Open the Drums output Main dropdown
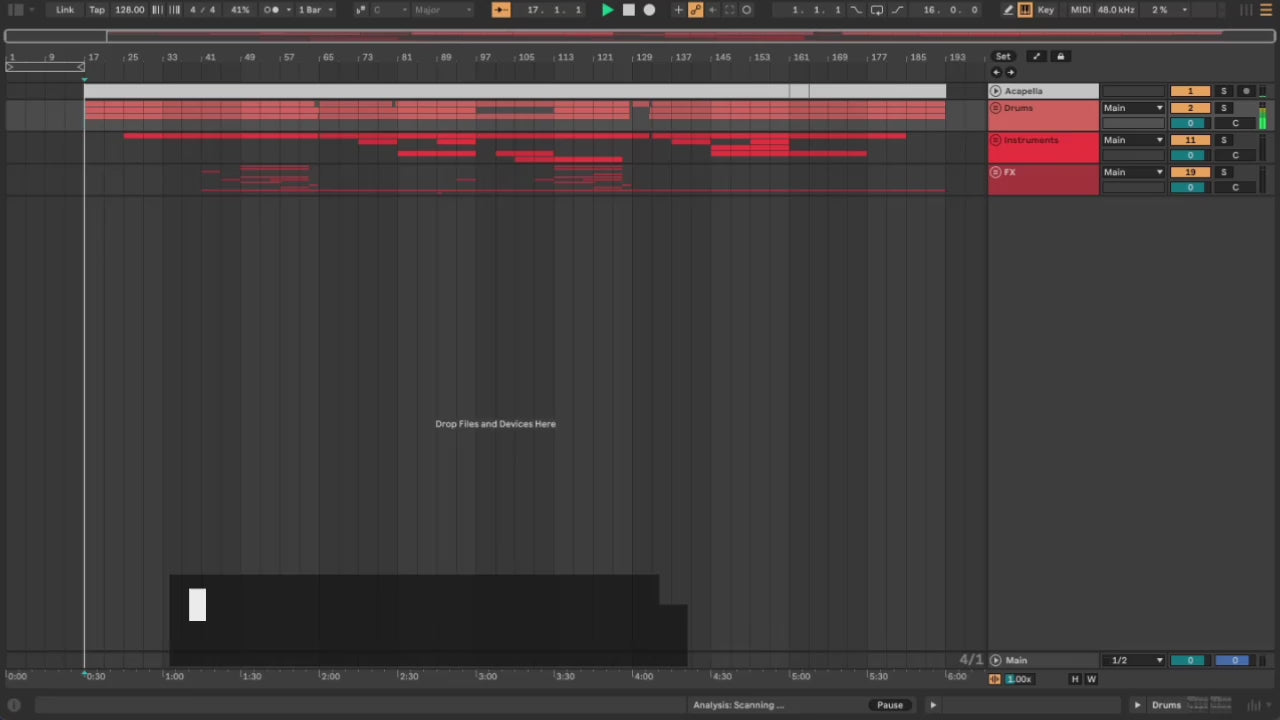The height and width of the screenshot is (720, 1280). pyautogui.click(x=1133, y=108)
